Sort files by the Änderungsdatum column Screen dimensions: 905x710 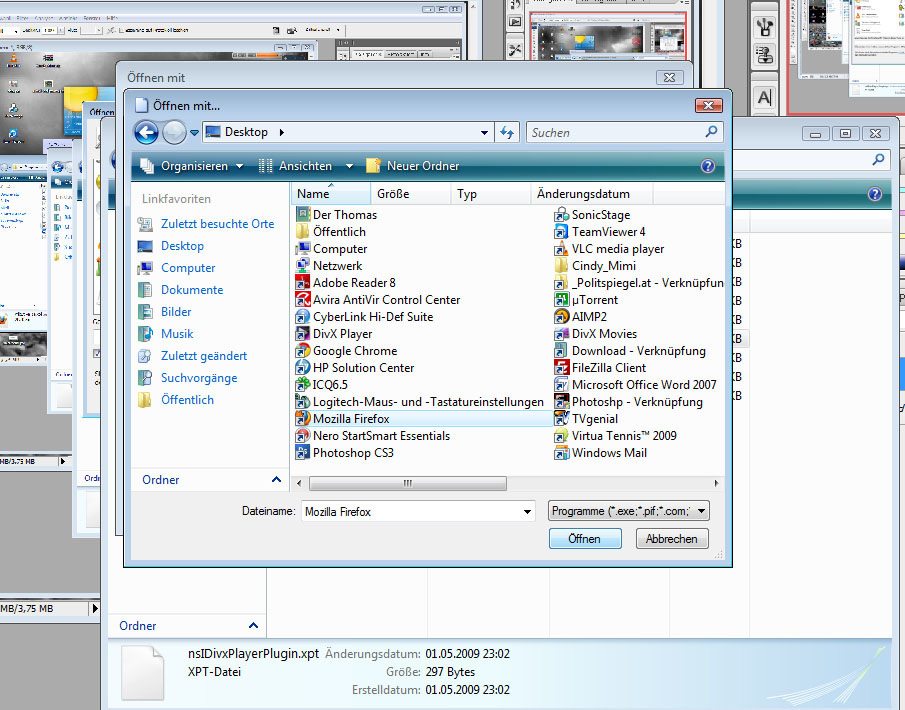click(x=592, y=194)
